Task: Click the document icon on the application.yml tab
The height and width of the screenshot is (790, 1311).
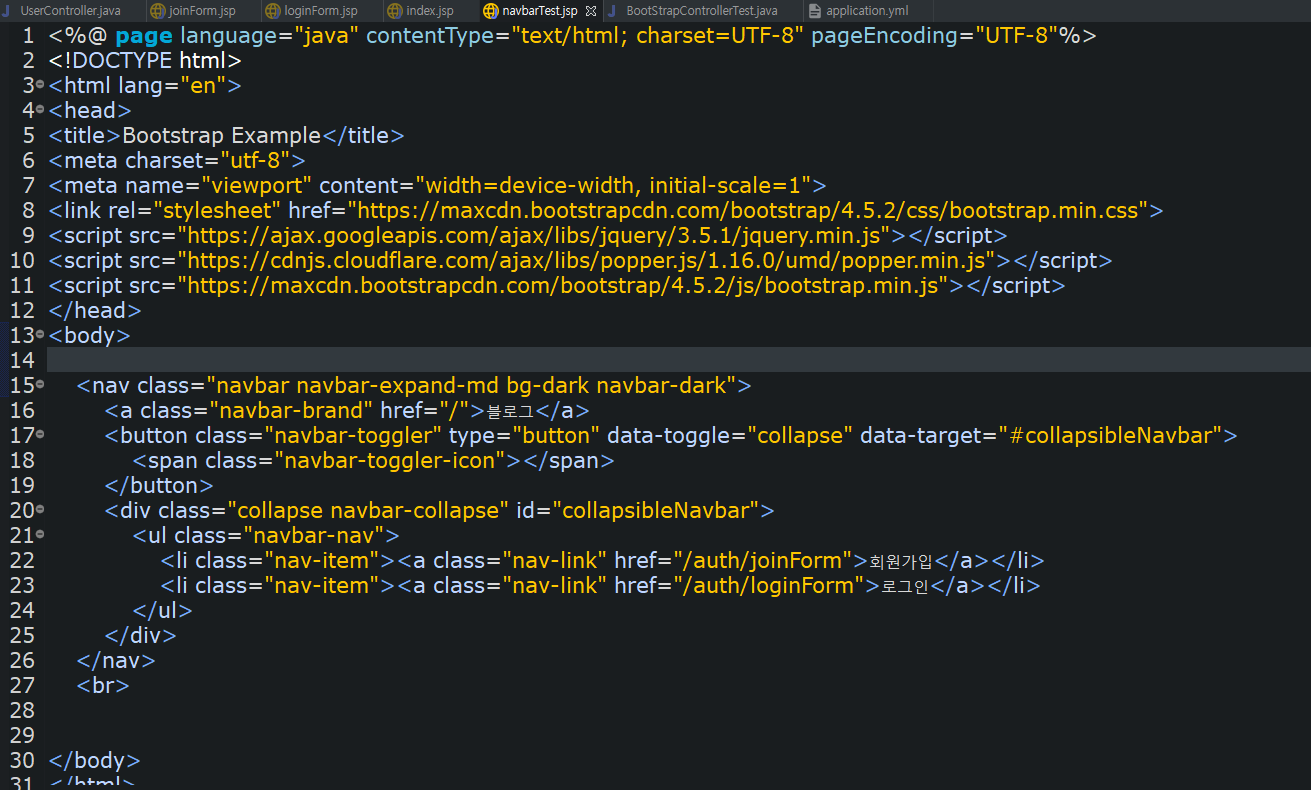Action: 814,11
